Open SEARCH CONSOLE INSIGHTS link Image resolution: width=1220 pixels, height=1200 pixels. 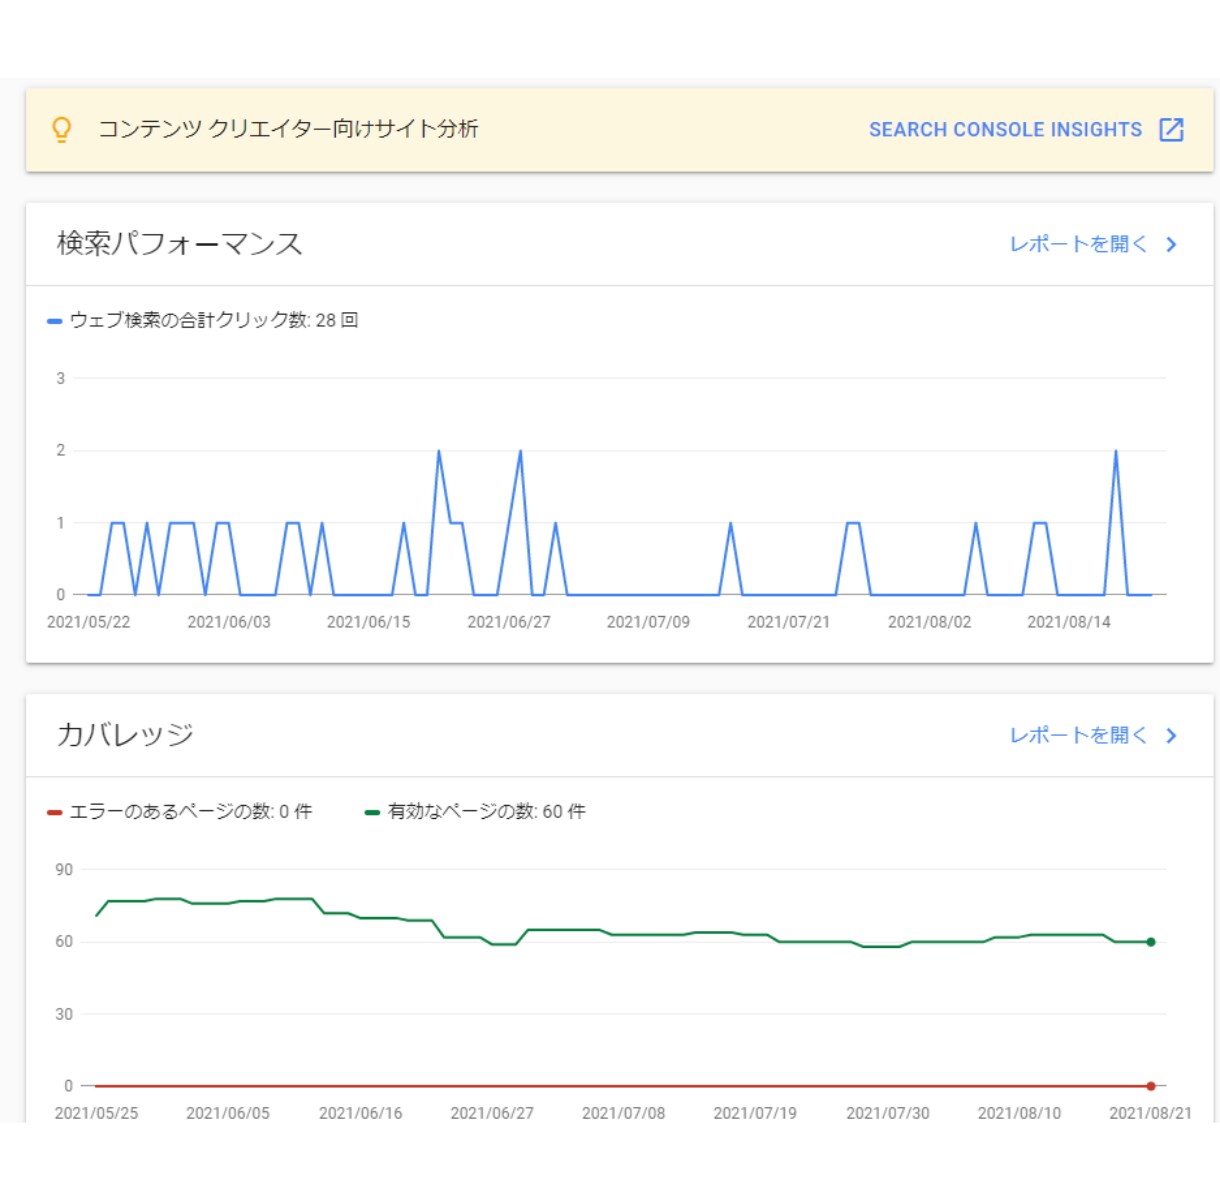click(x=1005, y=130)
